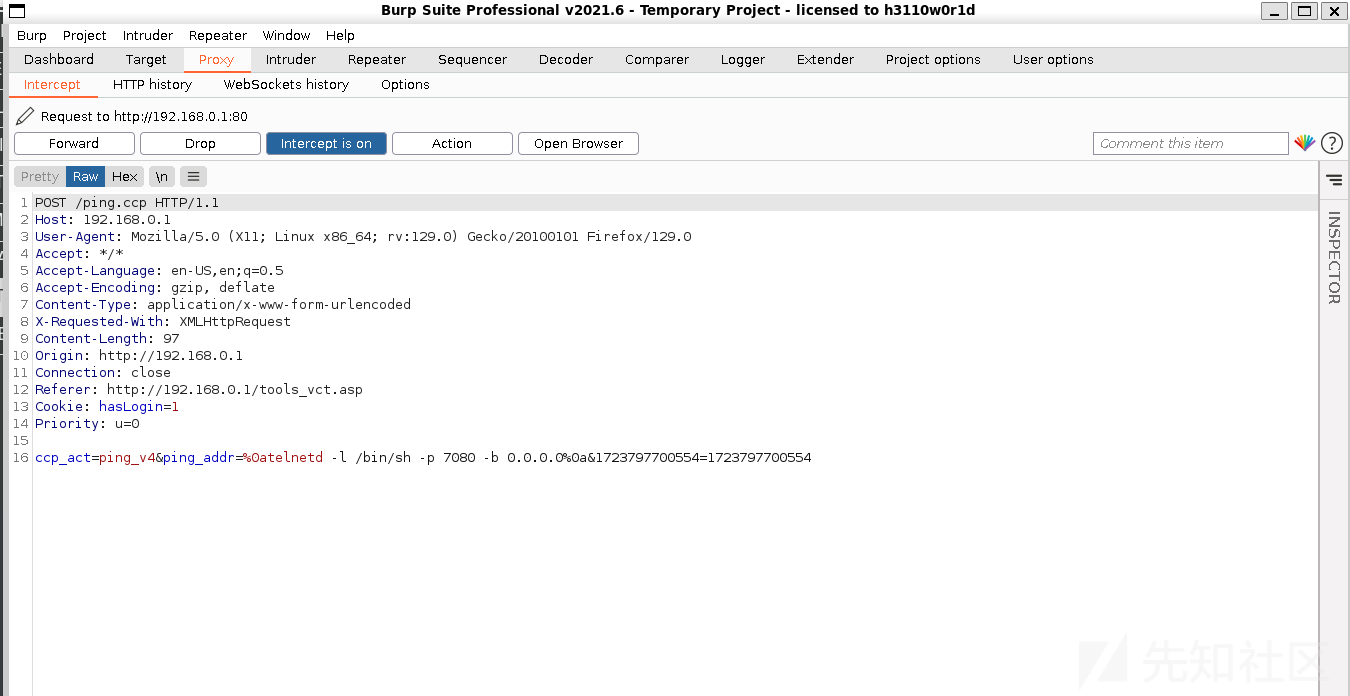Open the Intruder menu in the menu bar
Screen dimensions: 1350x696
point(148,35)
